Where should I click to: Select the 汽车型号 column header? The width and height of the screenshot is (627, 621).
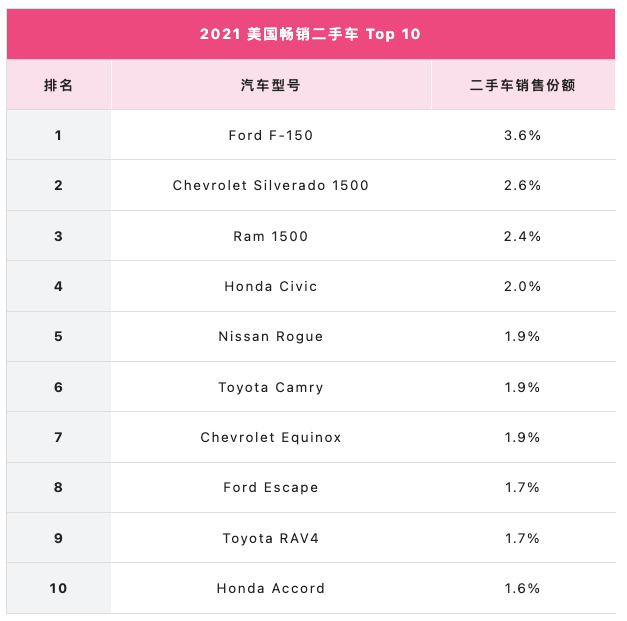click(271, 85)
